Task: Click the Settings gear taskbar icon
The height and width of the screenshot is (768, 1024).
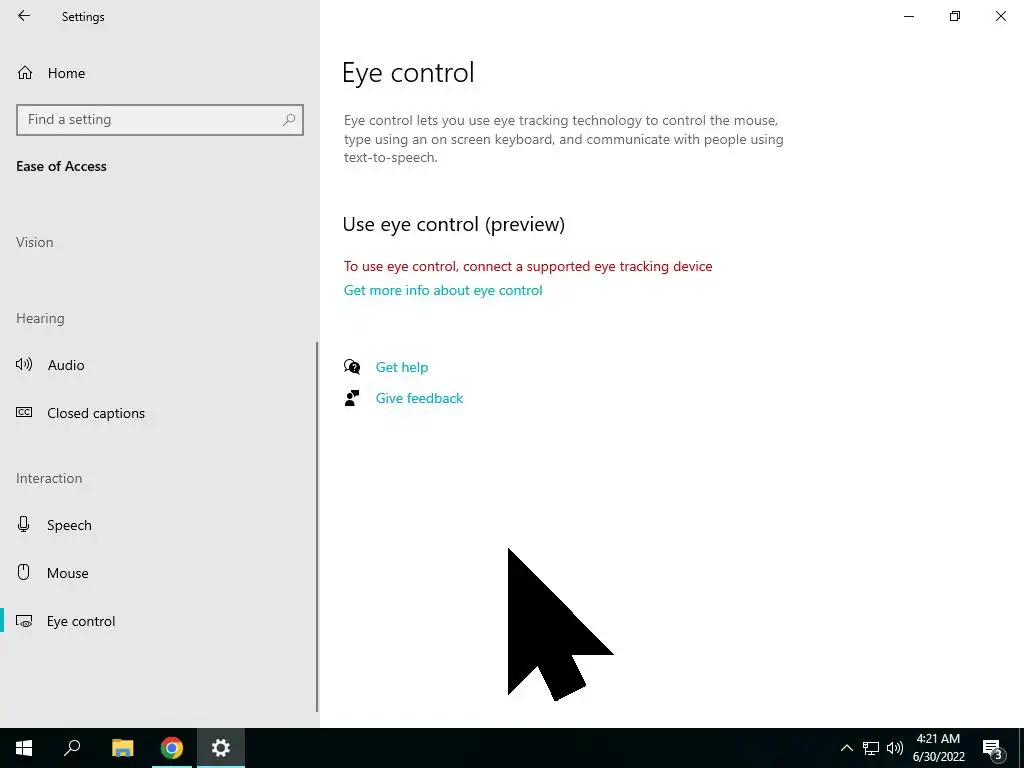Action: (x=221, y=748)
